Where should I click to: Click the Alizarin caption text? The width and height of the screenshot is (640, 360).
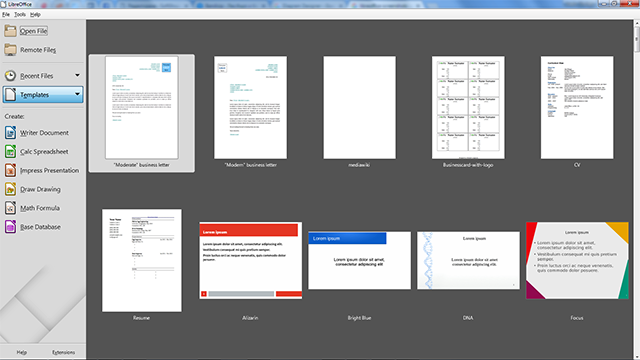pyautogui.click(x=250, y=318)
